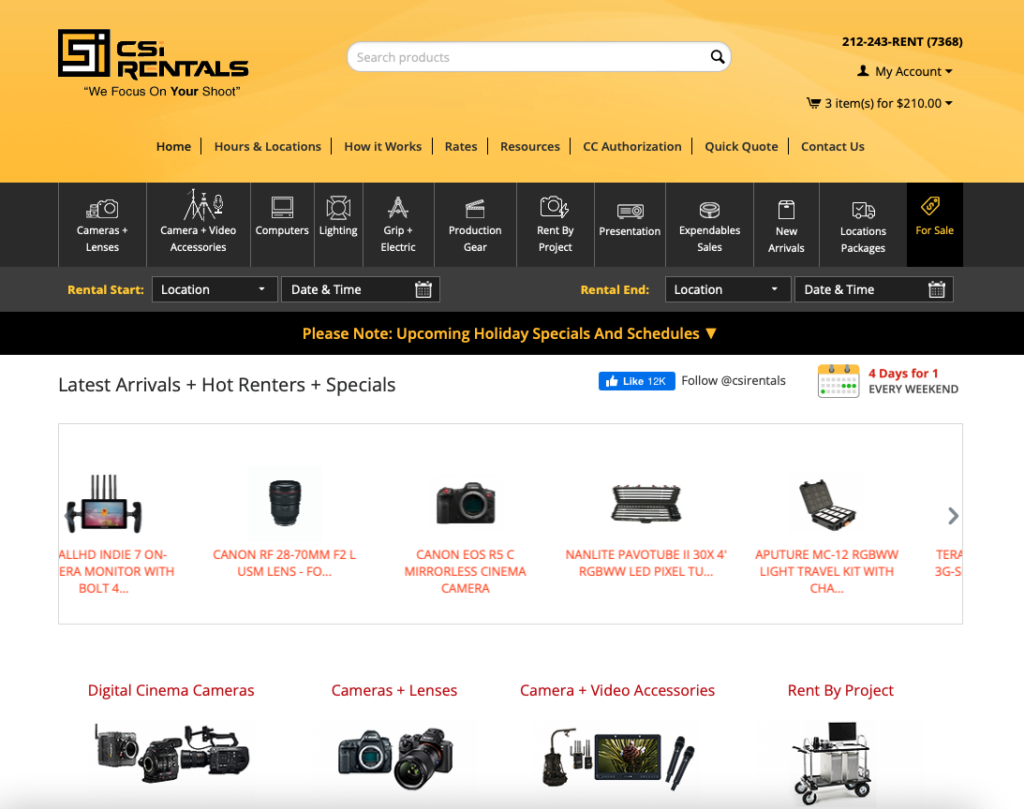Click Cameras + Lenses DSLR image

point(395,759)
